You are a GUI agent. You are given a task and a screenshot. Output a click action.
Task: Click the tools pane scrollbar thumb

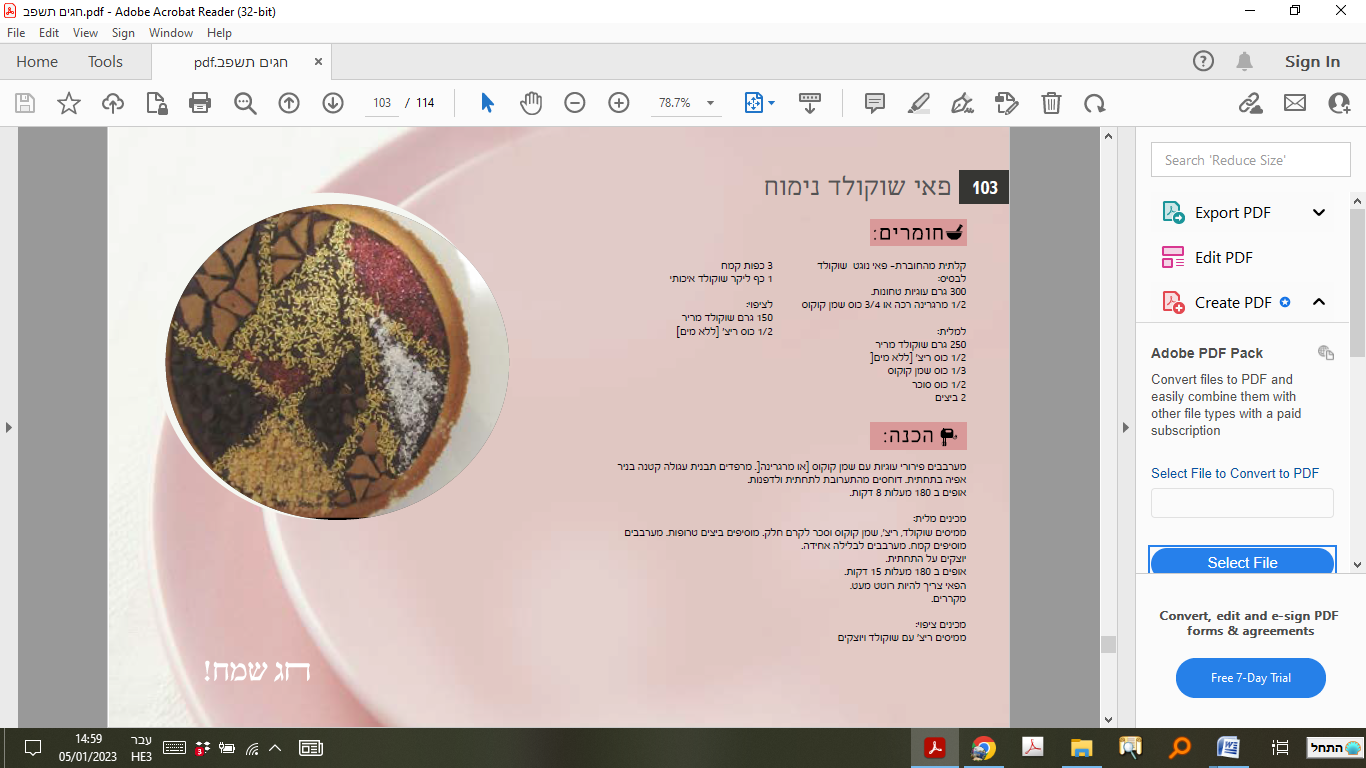pyautogui.click(x=1357, y=285)
